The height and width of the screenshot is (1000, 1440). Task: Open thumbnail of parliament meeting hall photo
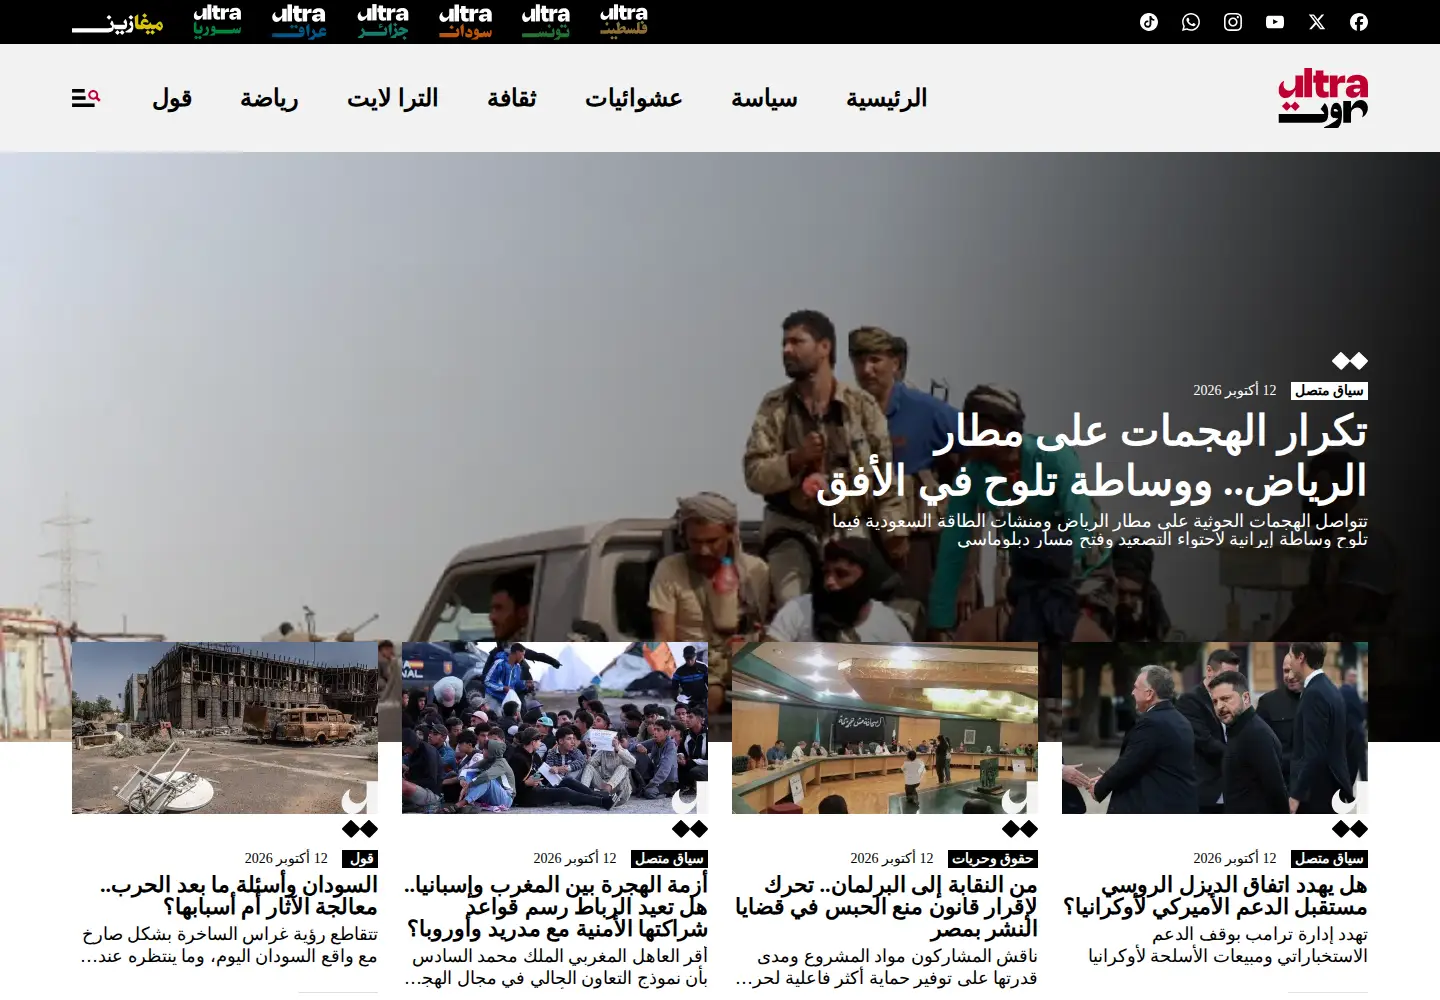pyautogui.click(x=885, y=728)
